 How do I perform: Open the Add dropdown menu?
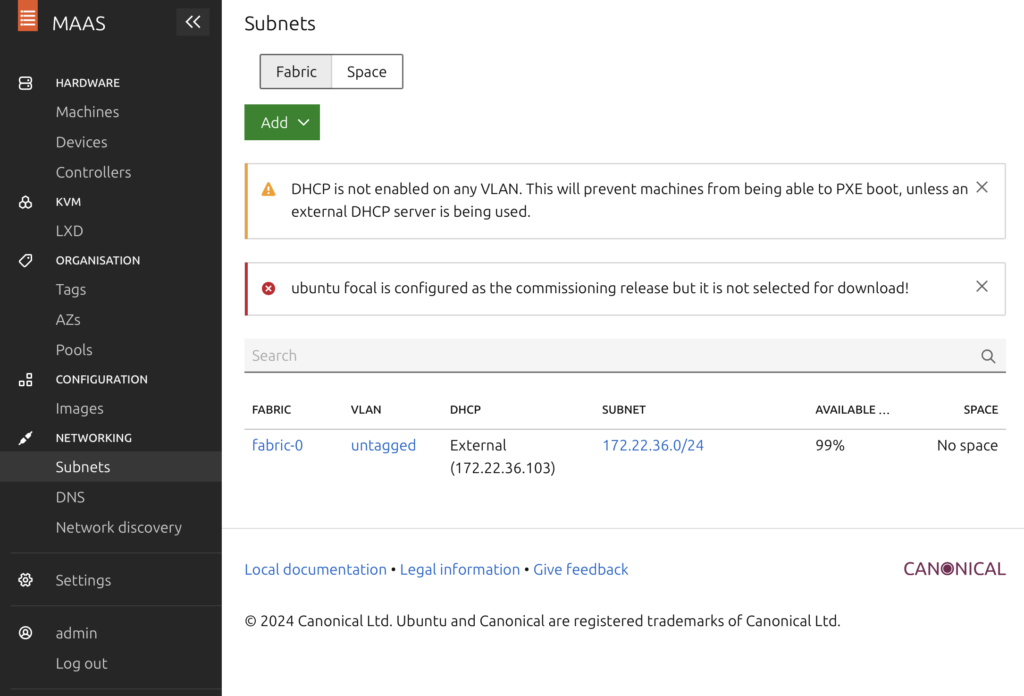click(282, 122)
